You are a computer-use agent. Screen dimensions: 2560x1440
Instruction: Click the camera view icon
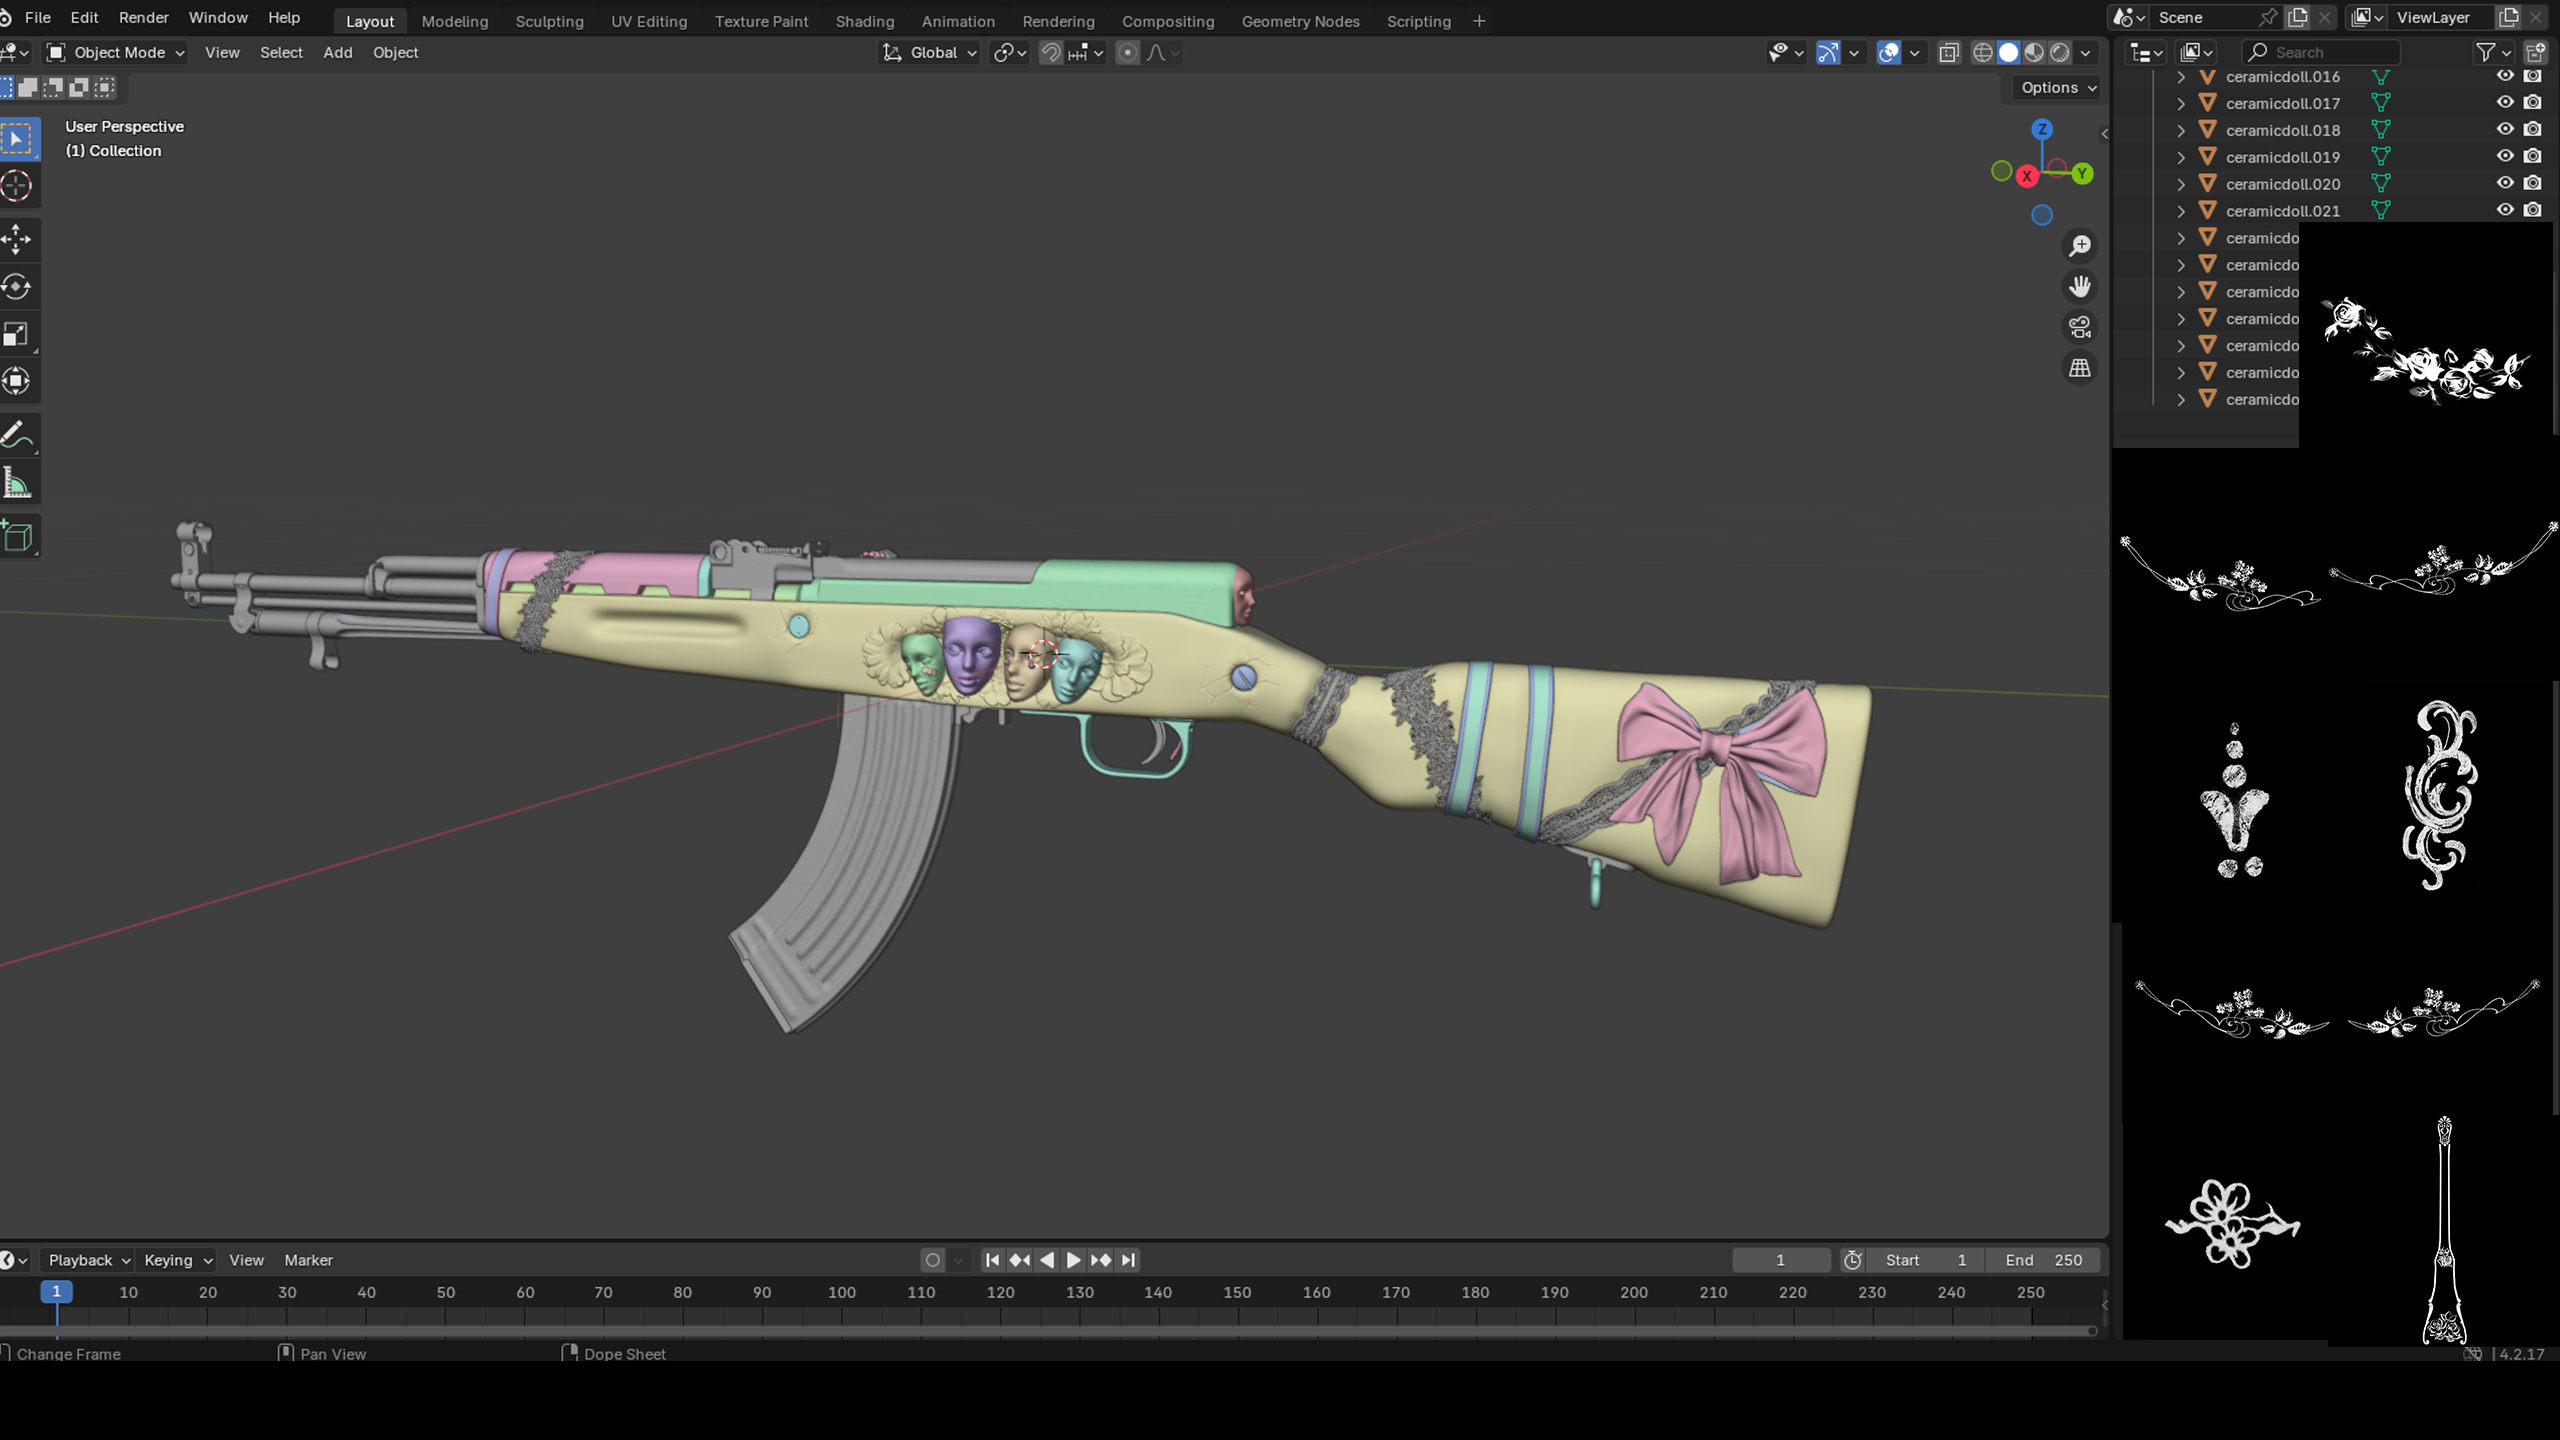coord(2080,327)
